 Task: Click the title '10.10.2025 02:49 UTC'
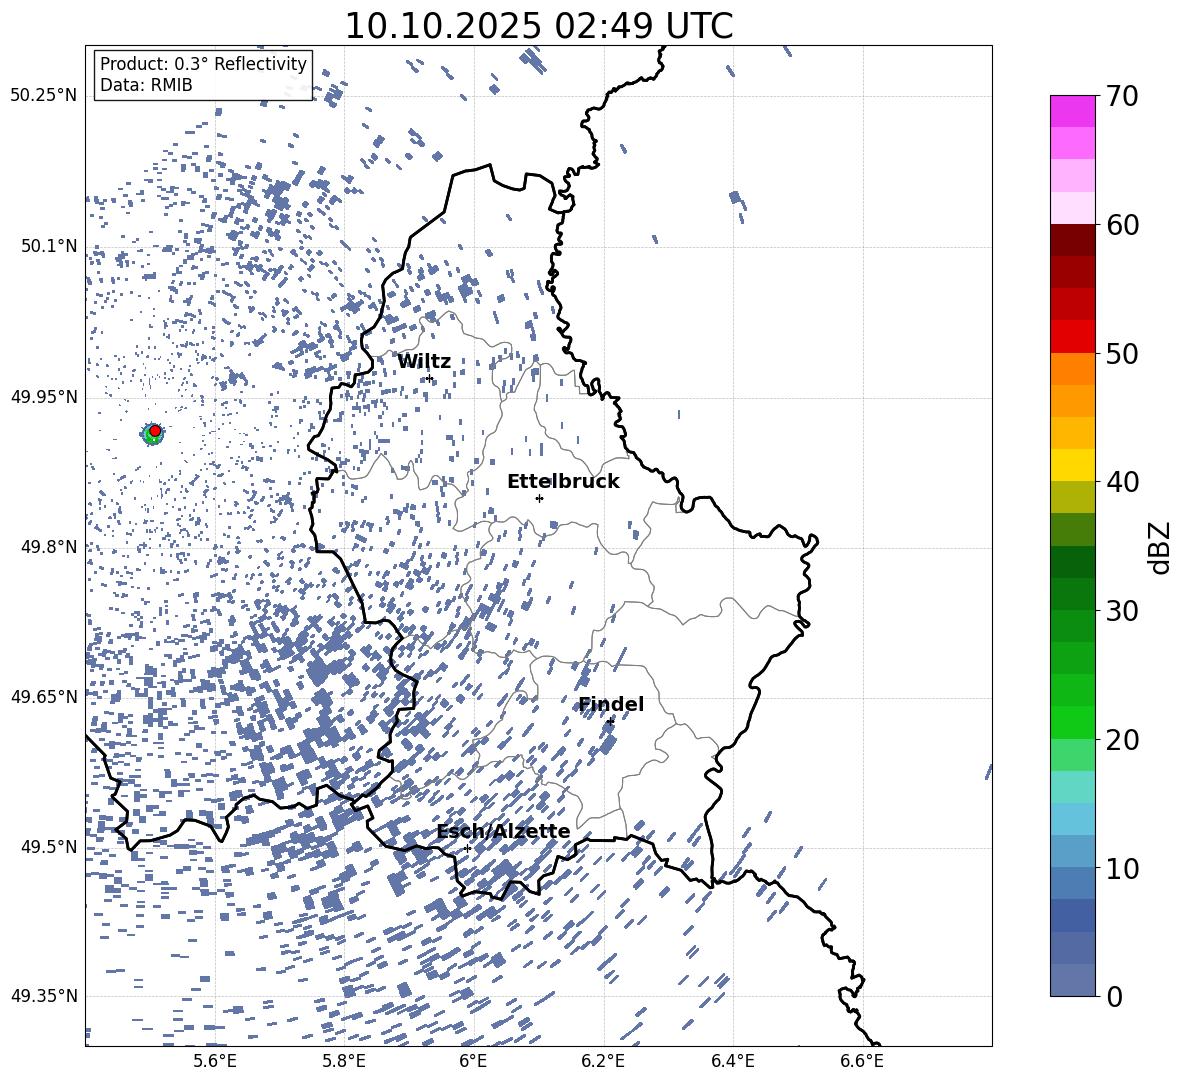(x=539, y=26)
